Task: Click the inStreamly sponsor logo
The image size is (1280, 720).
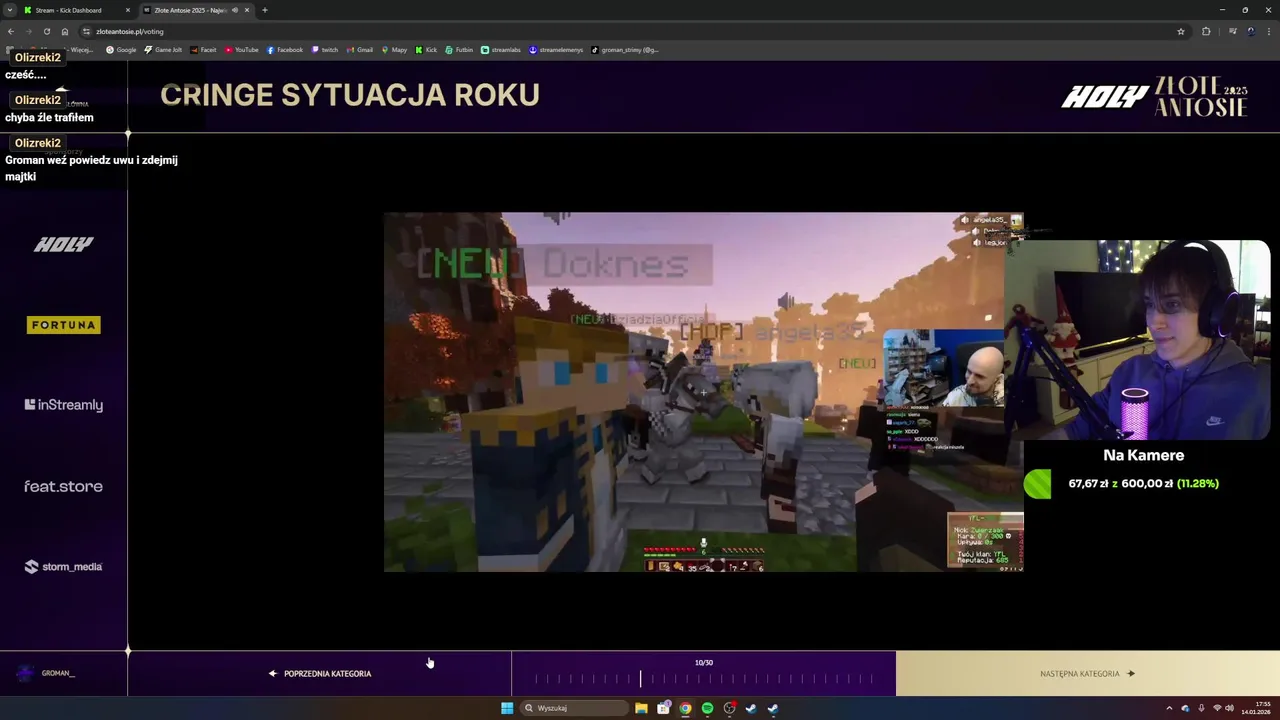Action: pyautogui.click(x=64, y=405)
